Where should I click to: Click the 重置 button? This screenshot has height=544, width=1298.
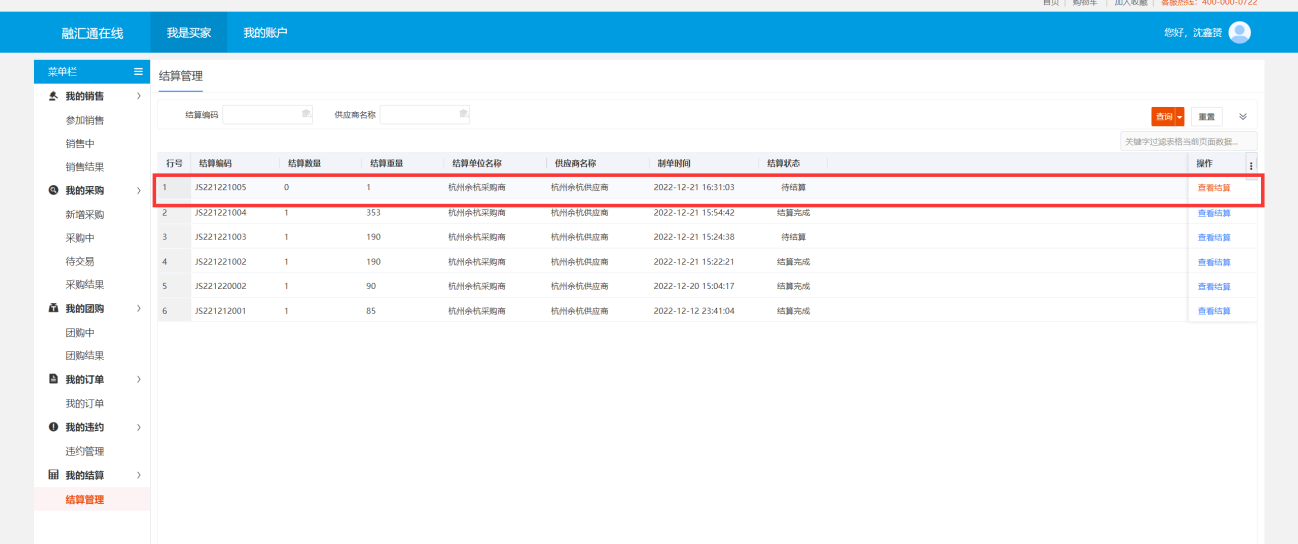point(1207,117)
